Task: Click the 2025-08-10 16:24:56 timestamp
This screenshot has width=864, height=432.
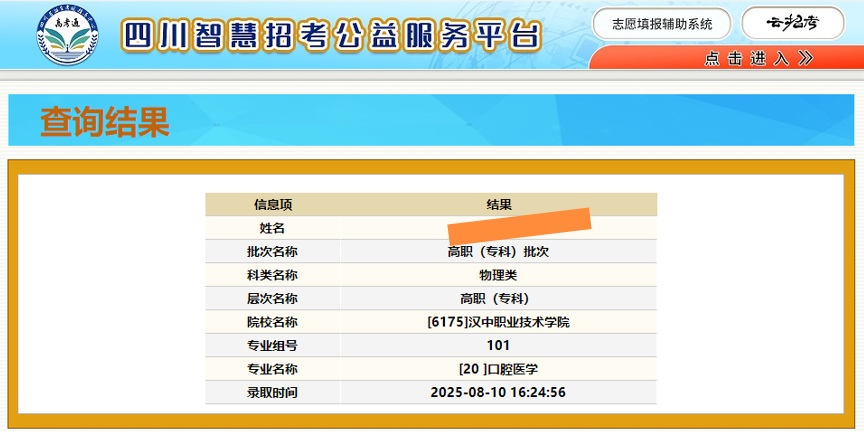Action: point(498,393)
